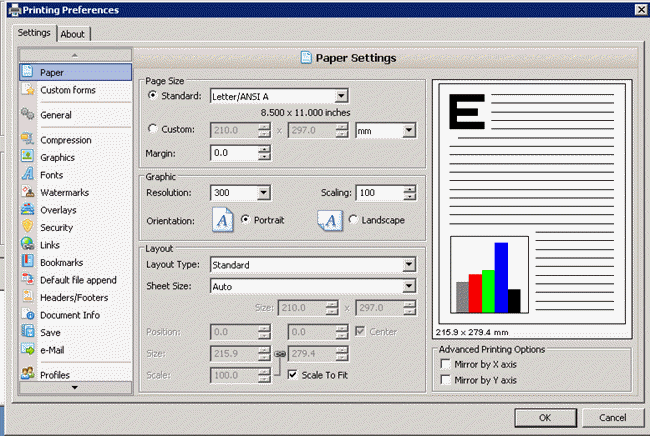Image resolution: width=650 pixels, height=436 pixels.
Task: Select the Custom page size radio button
Action: [153, 129]
